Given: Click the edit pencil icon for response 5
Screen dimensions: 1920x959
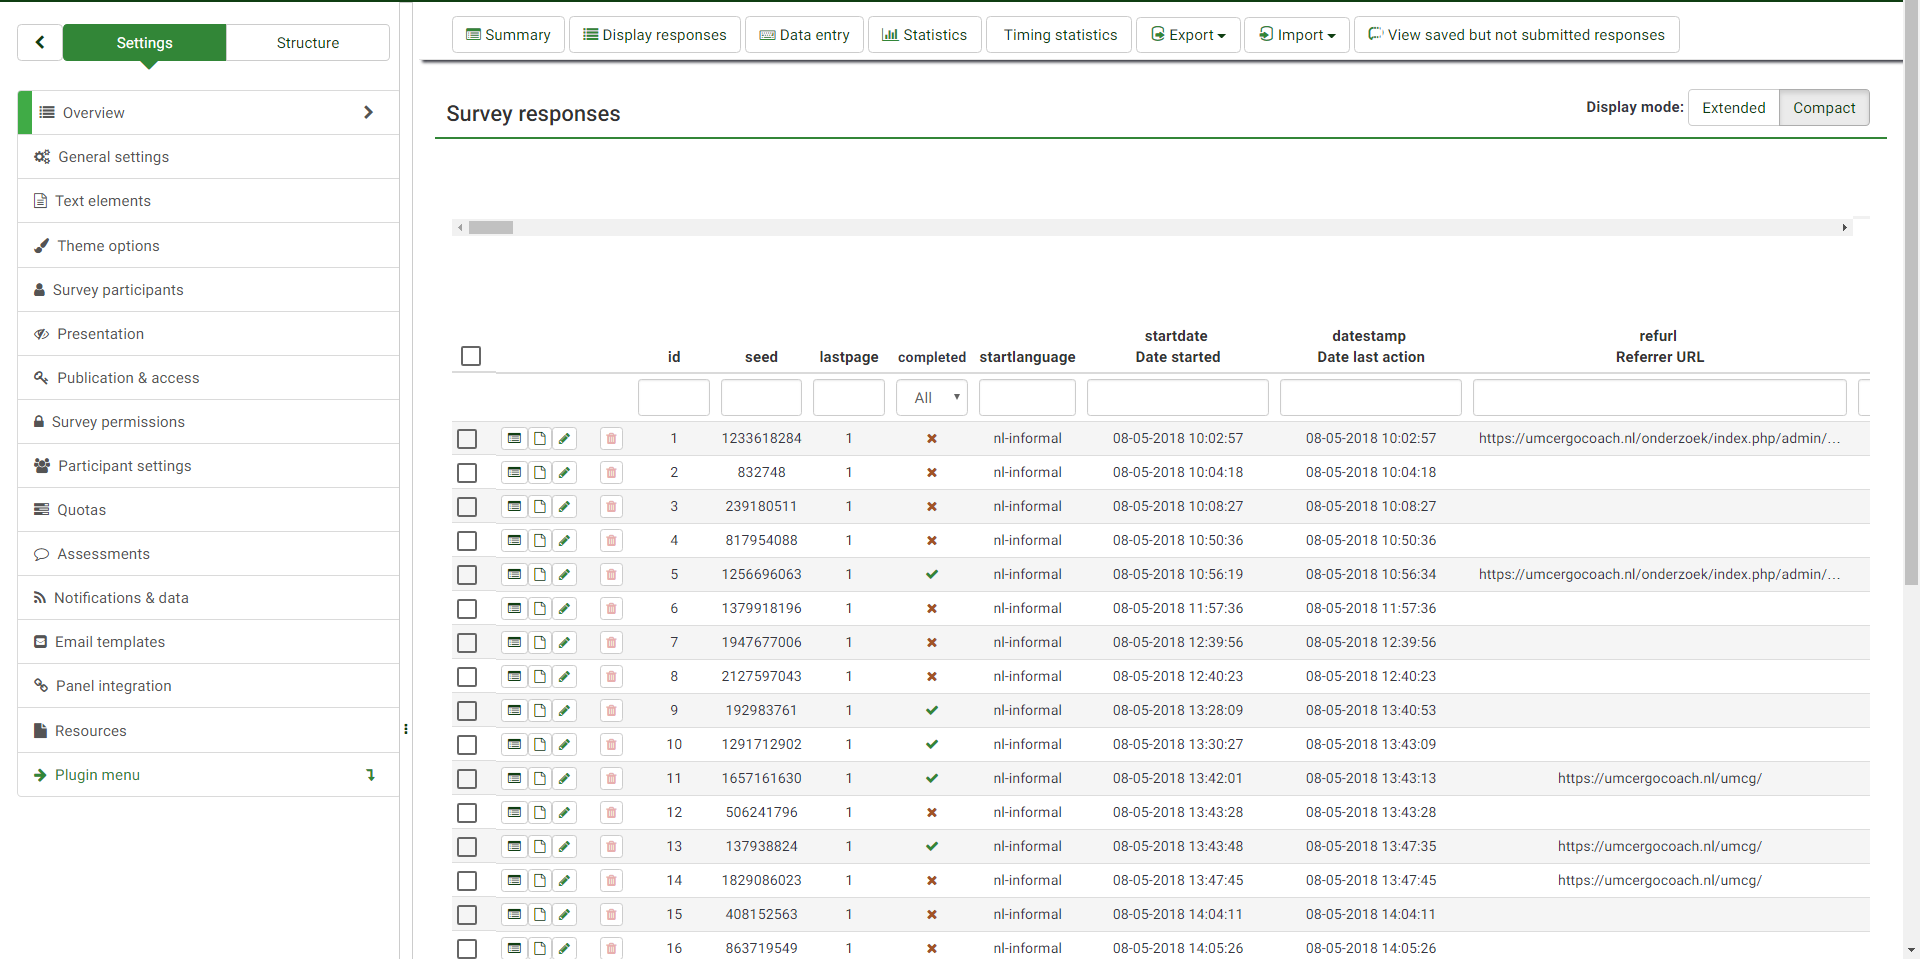Looking at the screenshot, I should click(565, 574).
